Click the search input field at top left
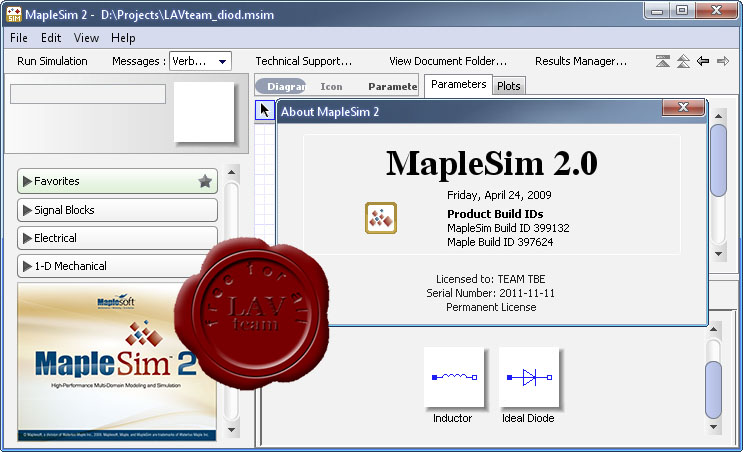This screenshot has height=452, width=743. (x=88, y=94)
